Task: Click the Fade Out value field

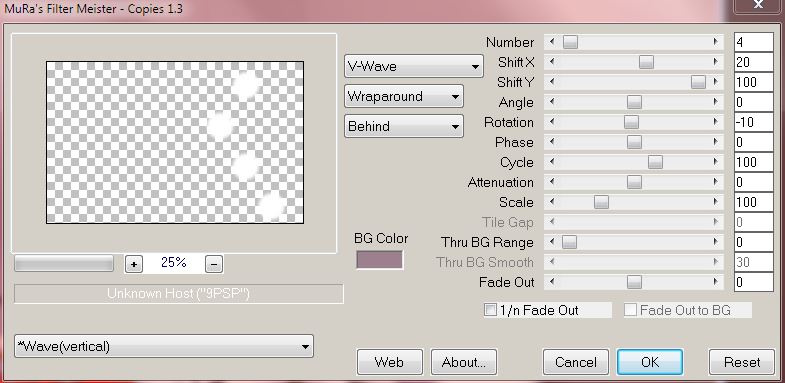Action: click(754, 282)
